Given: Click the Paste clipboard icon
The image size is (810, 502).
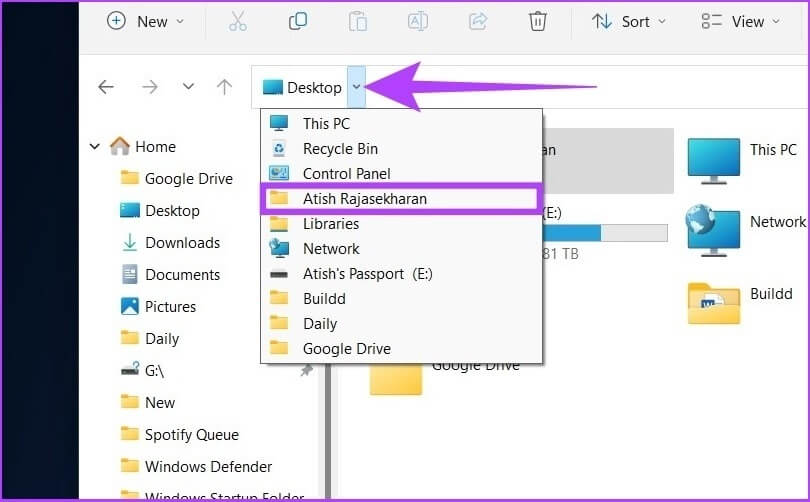Looking at the screenshot, I should click(357, 22).
